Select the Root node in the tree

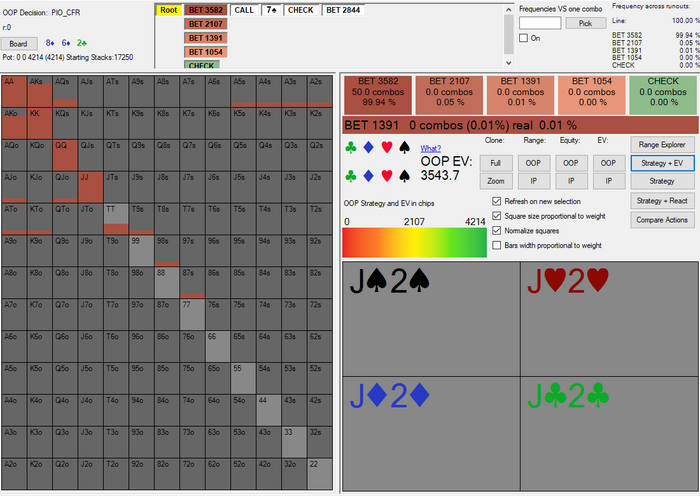click(x=169, y=10)
